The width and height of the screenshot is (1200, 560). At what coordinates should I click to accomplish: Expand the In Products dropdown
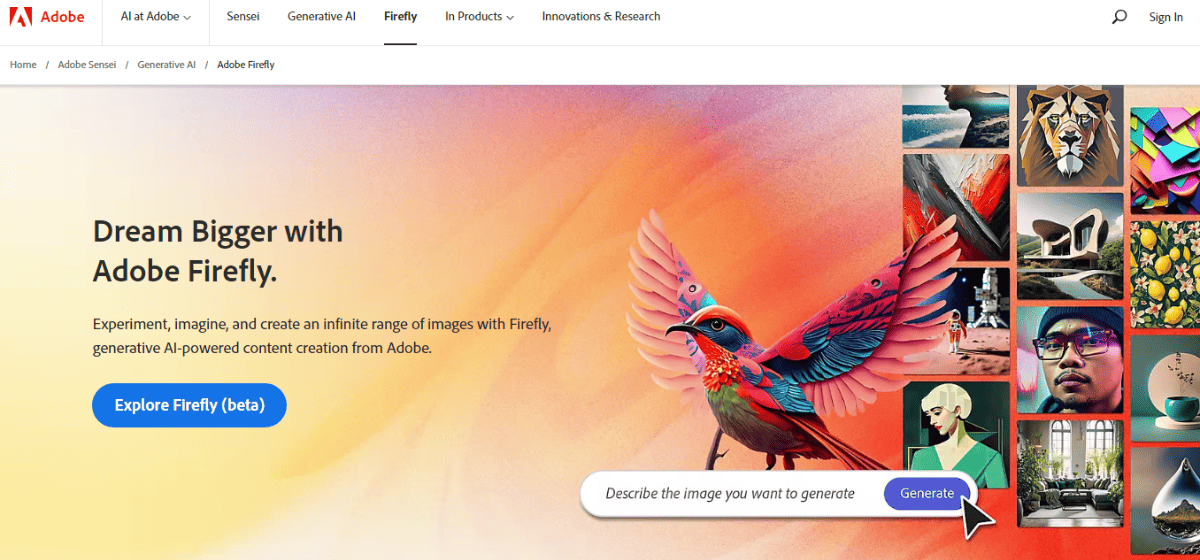tap(480, 17)
